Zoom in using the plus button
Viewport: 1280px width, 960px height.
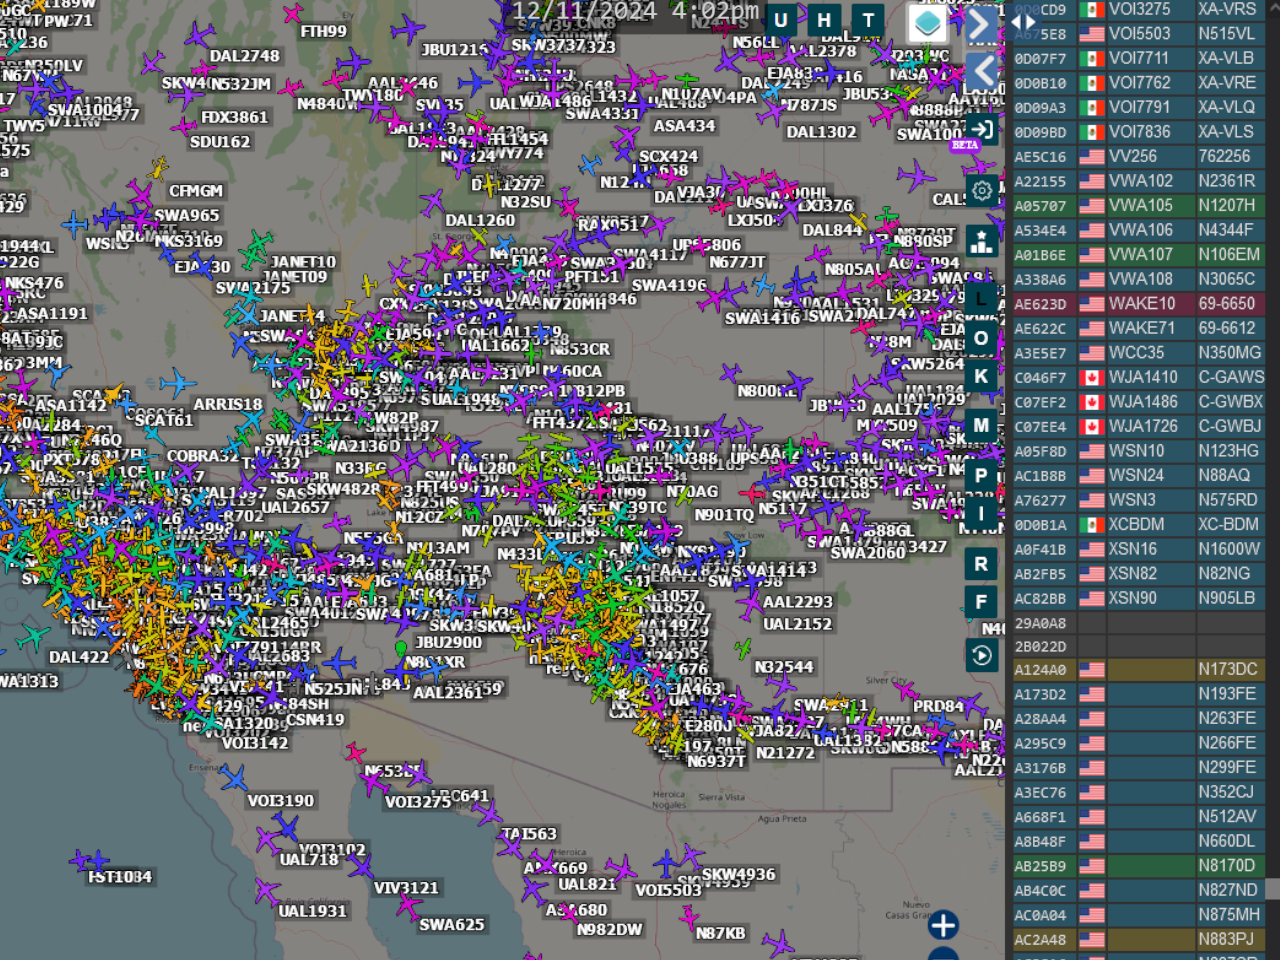click(943, 925)
